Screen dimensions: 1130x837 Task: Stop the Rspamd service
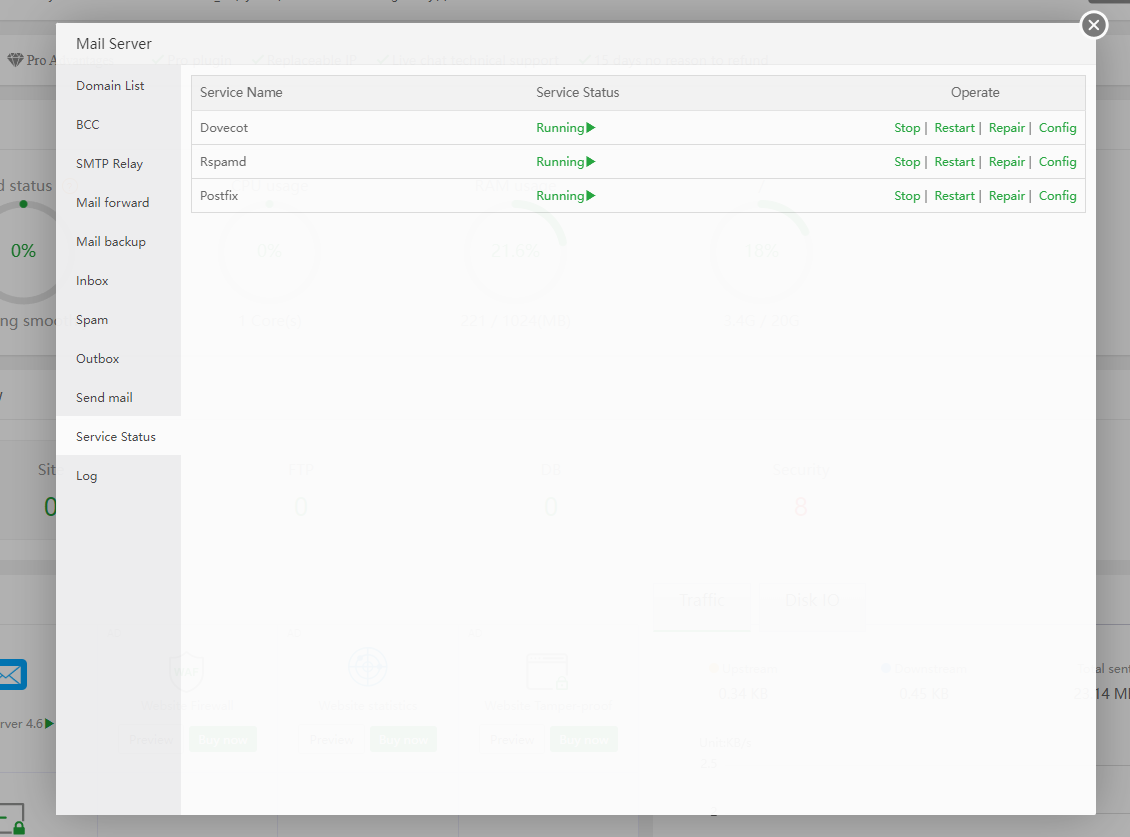(x=907, y=161)
